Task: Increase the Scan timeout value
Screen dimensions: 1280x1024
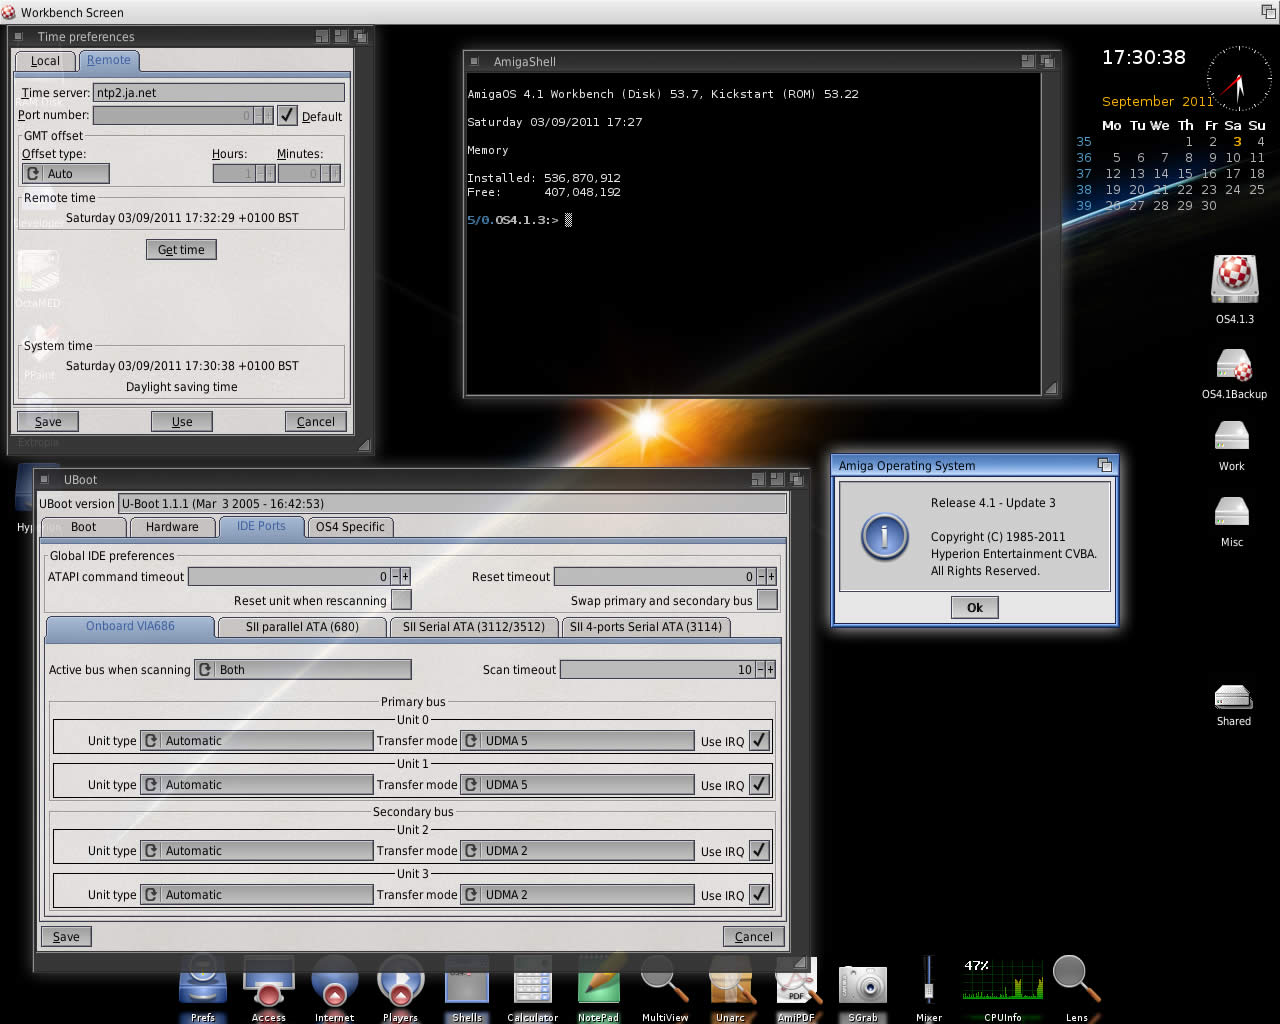Action: point(770,670)
